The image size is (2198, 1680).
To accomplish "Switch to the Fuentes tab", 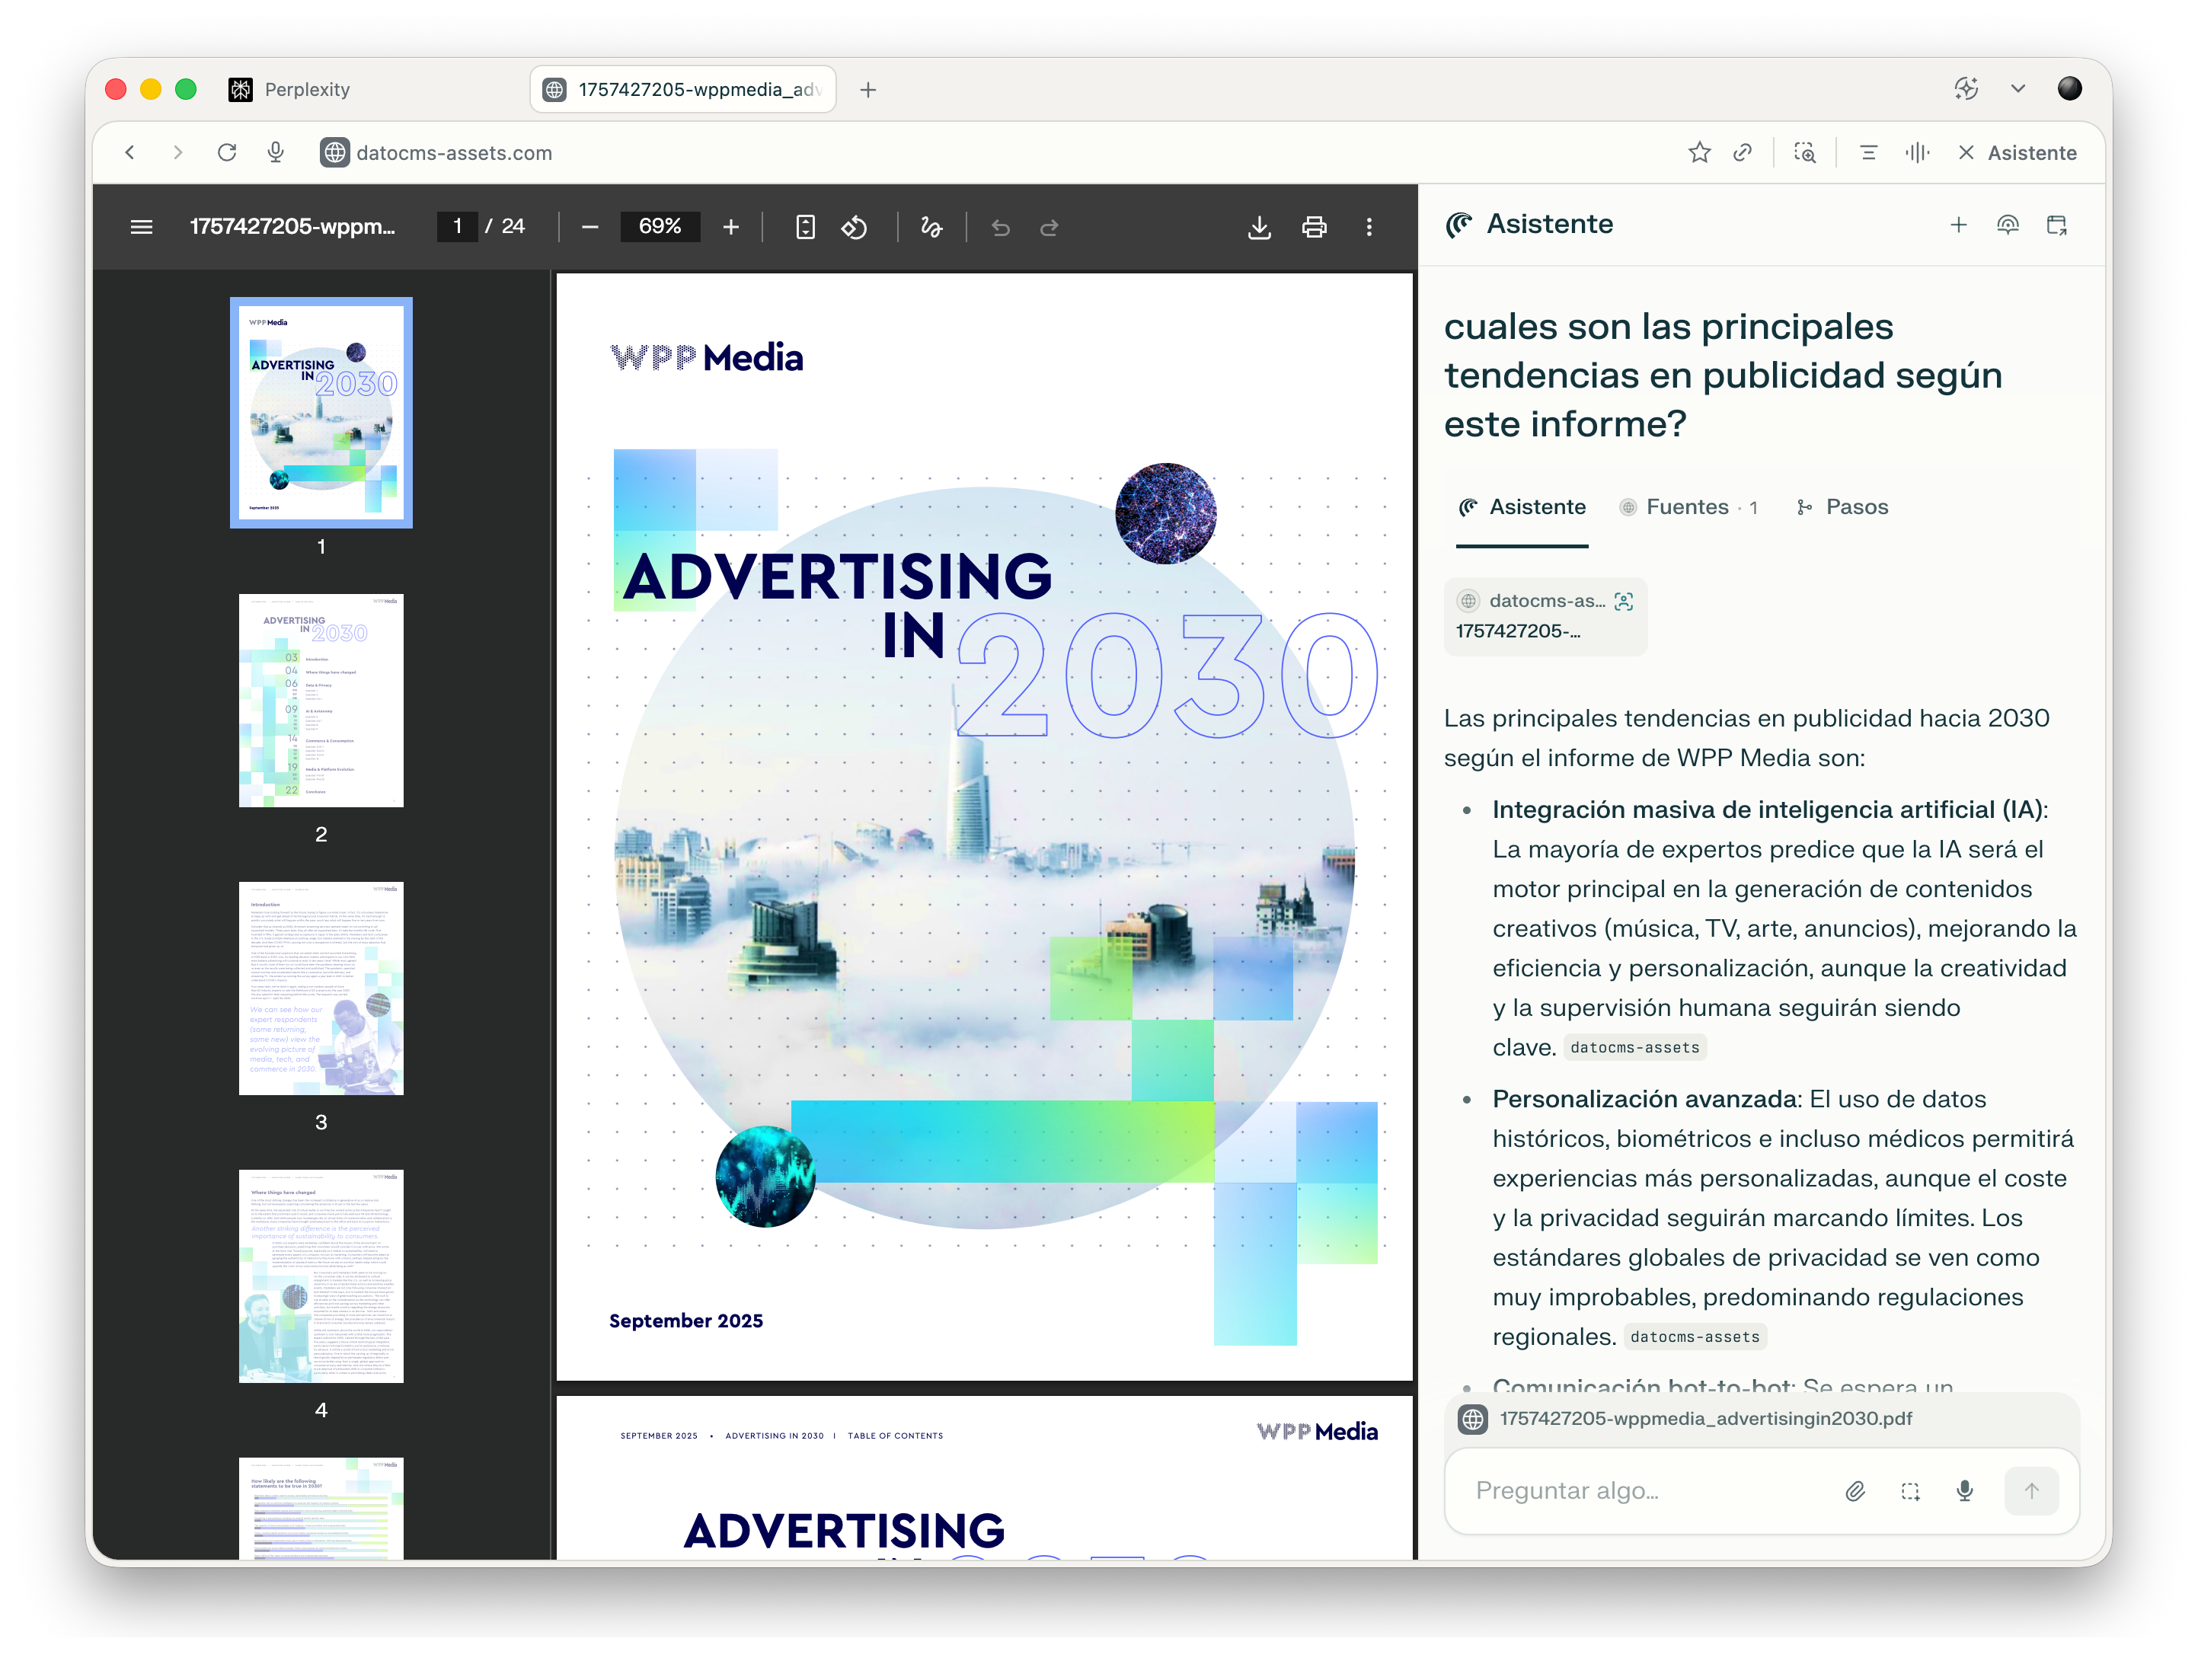I will (x=1688, y=507).
